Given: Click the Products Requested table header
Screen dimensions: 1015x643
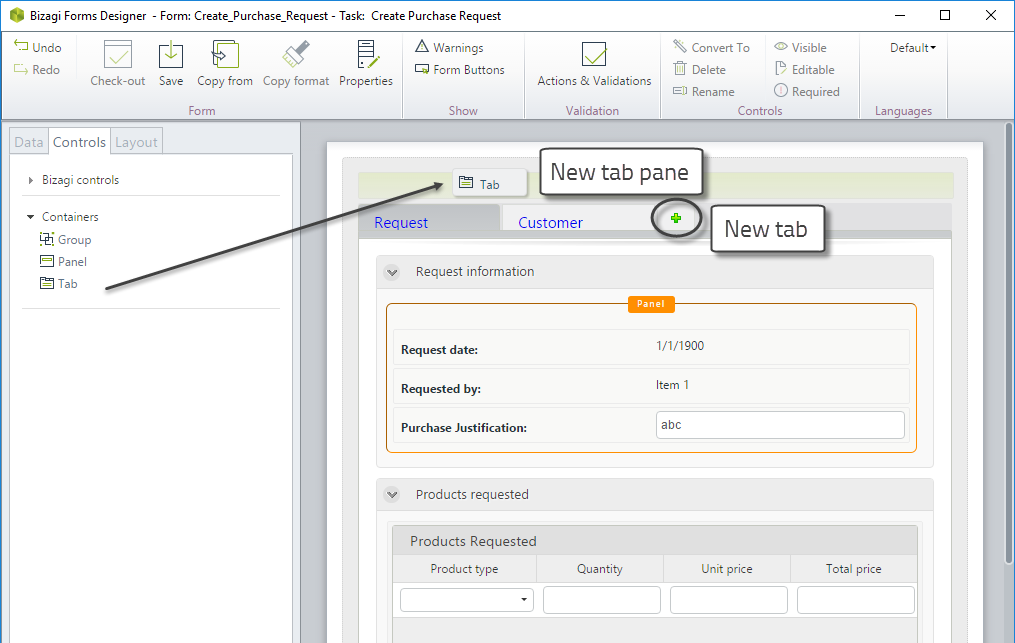Looking at the screenshot, I should tap(654, 541).
